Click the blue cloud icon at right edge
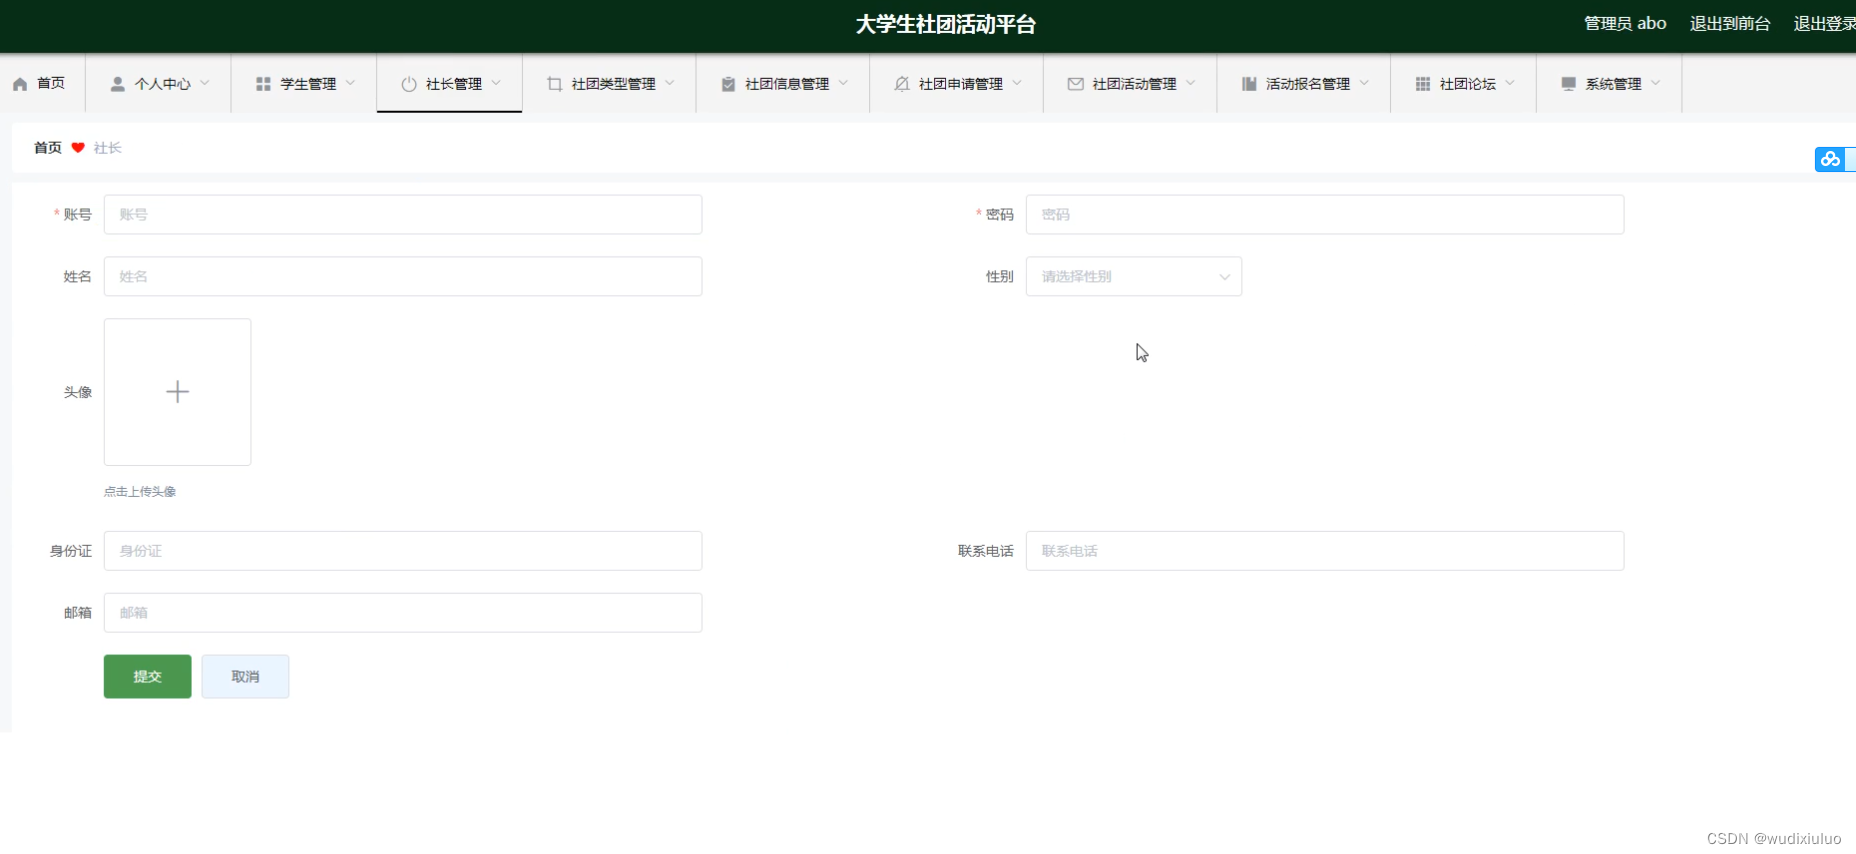This screenshot has height=854, width=1856. click(1830, 159)
